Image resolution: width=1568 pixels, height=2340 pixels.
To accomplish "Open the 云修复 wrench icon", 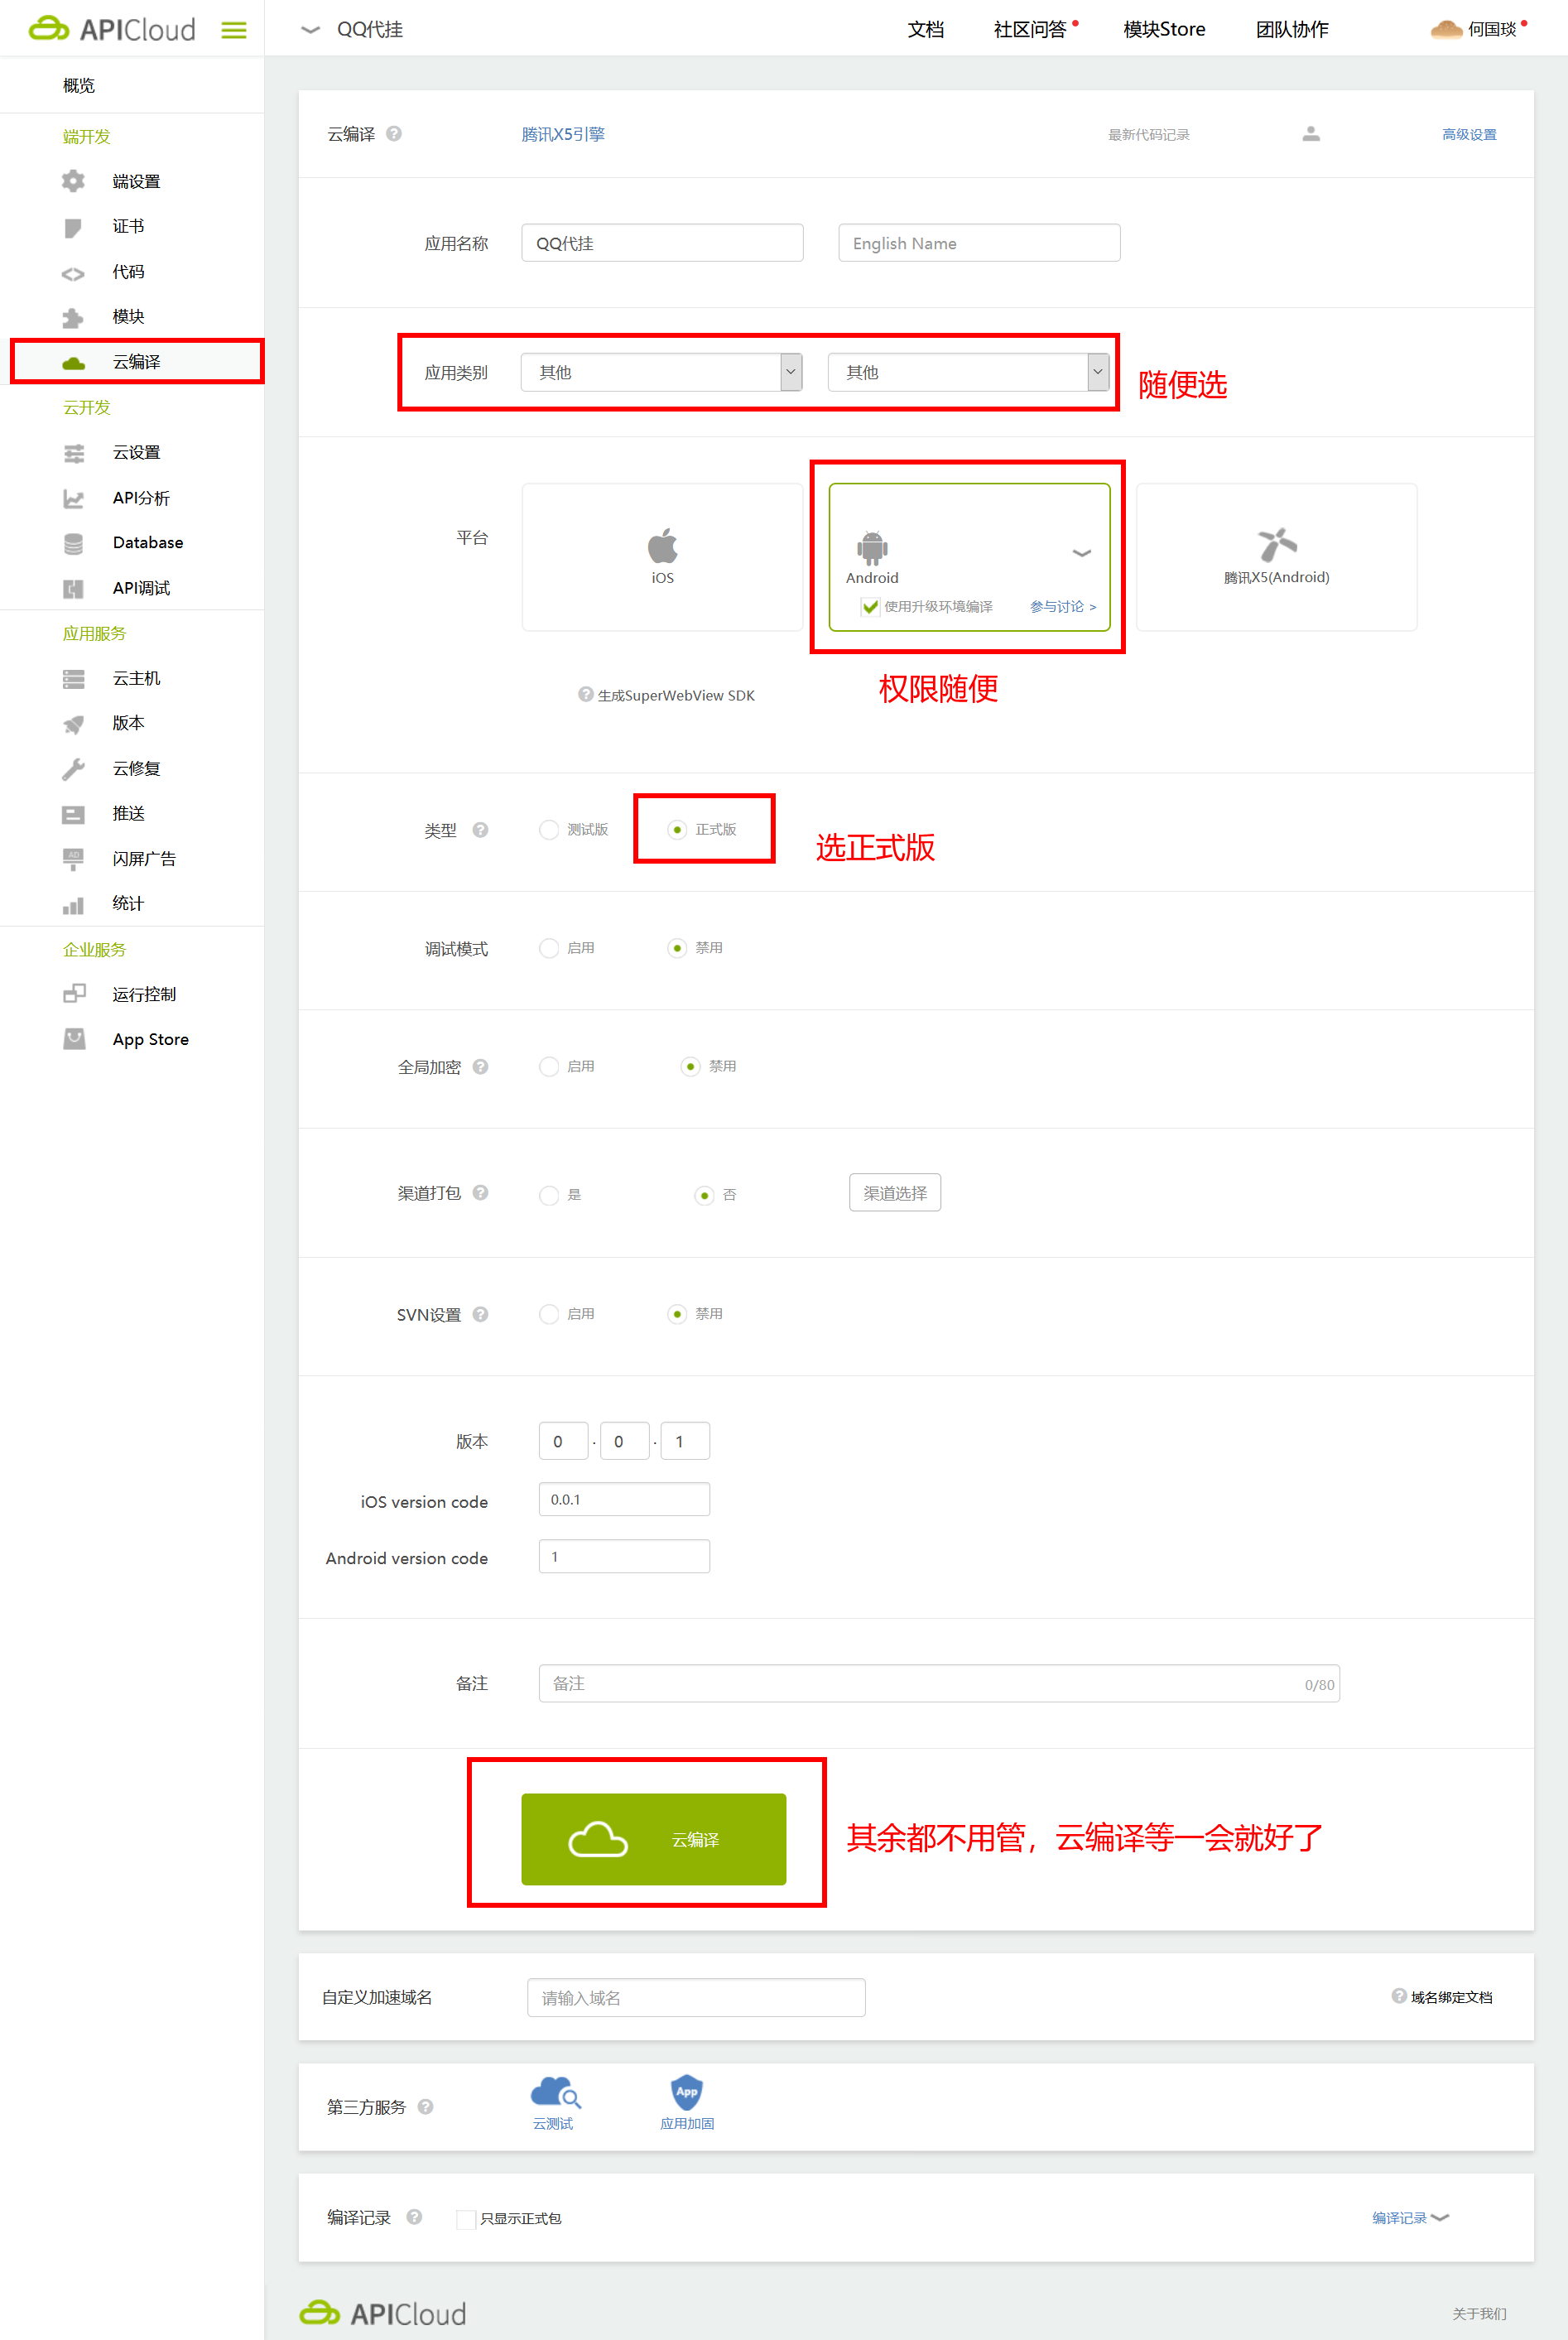I will click(x=73, y=769).
